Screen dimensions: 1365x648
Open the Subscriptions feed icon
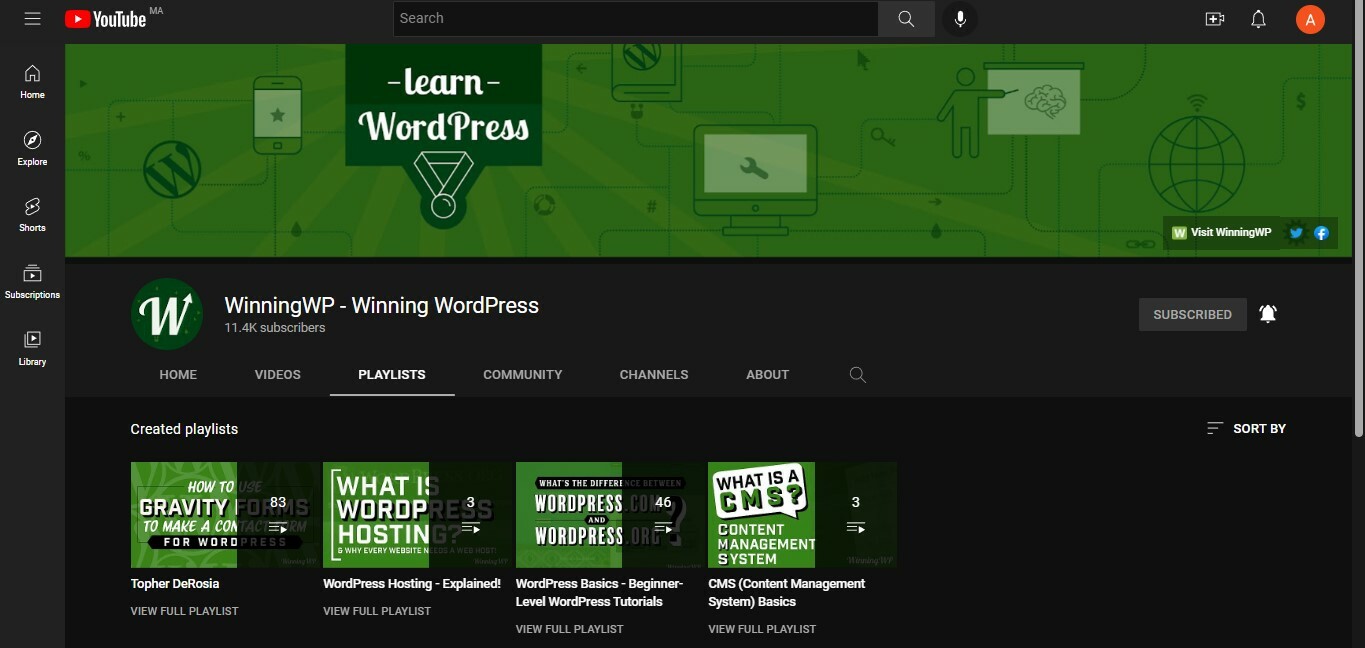[x=32, y=280]
